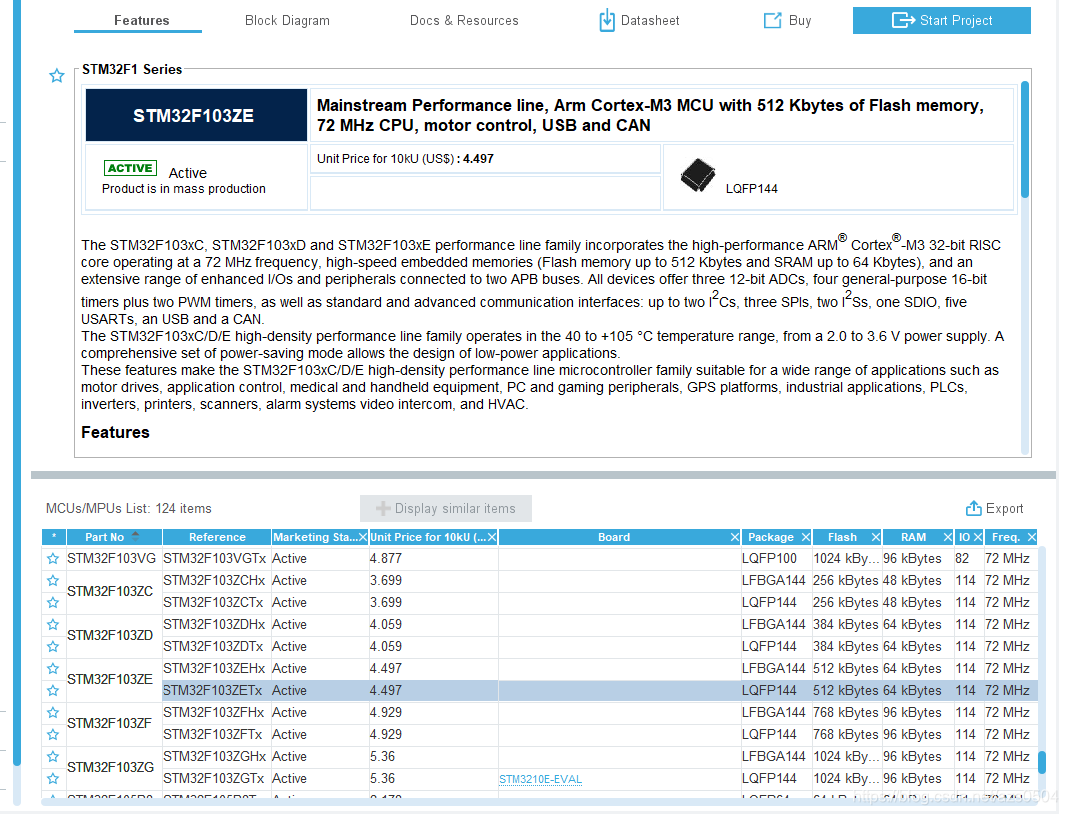Viewport: 1068px width, 815px height.
Task: Click the STM32F103ZC part number cell
Action: tap(113, 592)
